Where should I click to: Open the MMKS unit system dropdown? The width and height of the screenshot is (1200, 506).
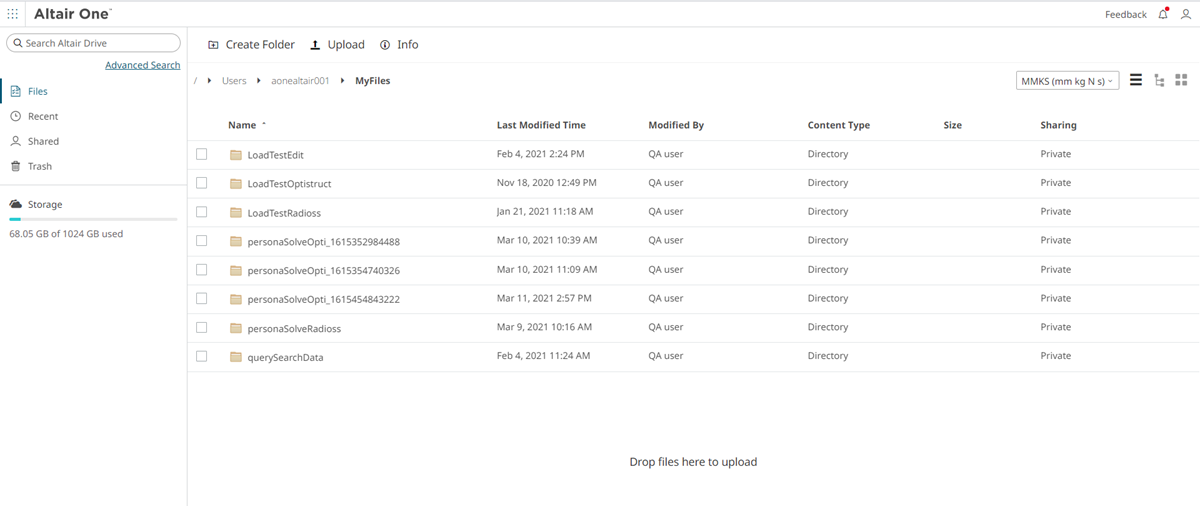pyautogui.click(x=1066, y=81)
